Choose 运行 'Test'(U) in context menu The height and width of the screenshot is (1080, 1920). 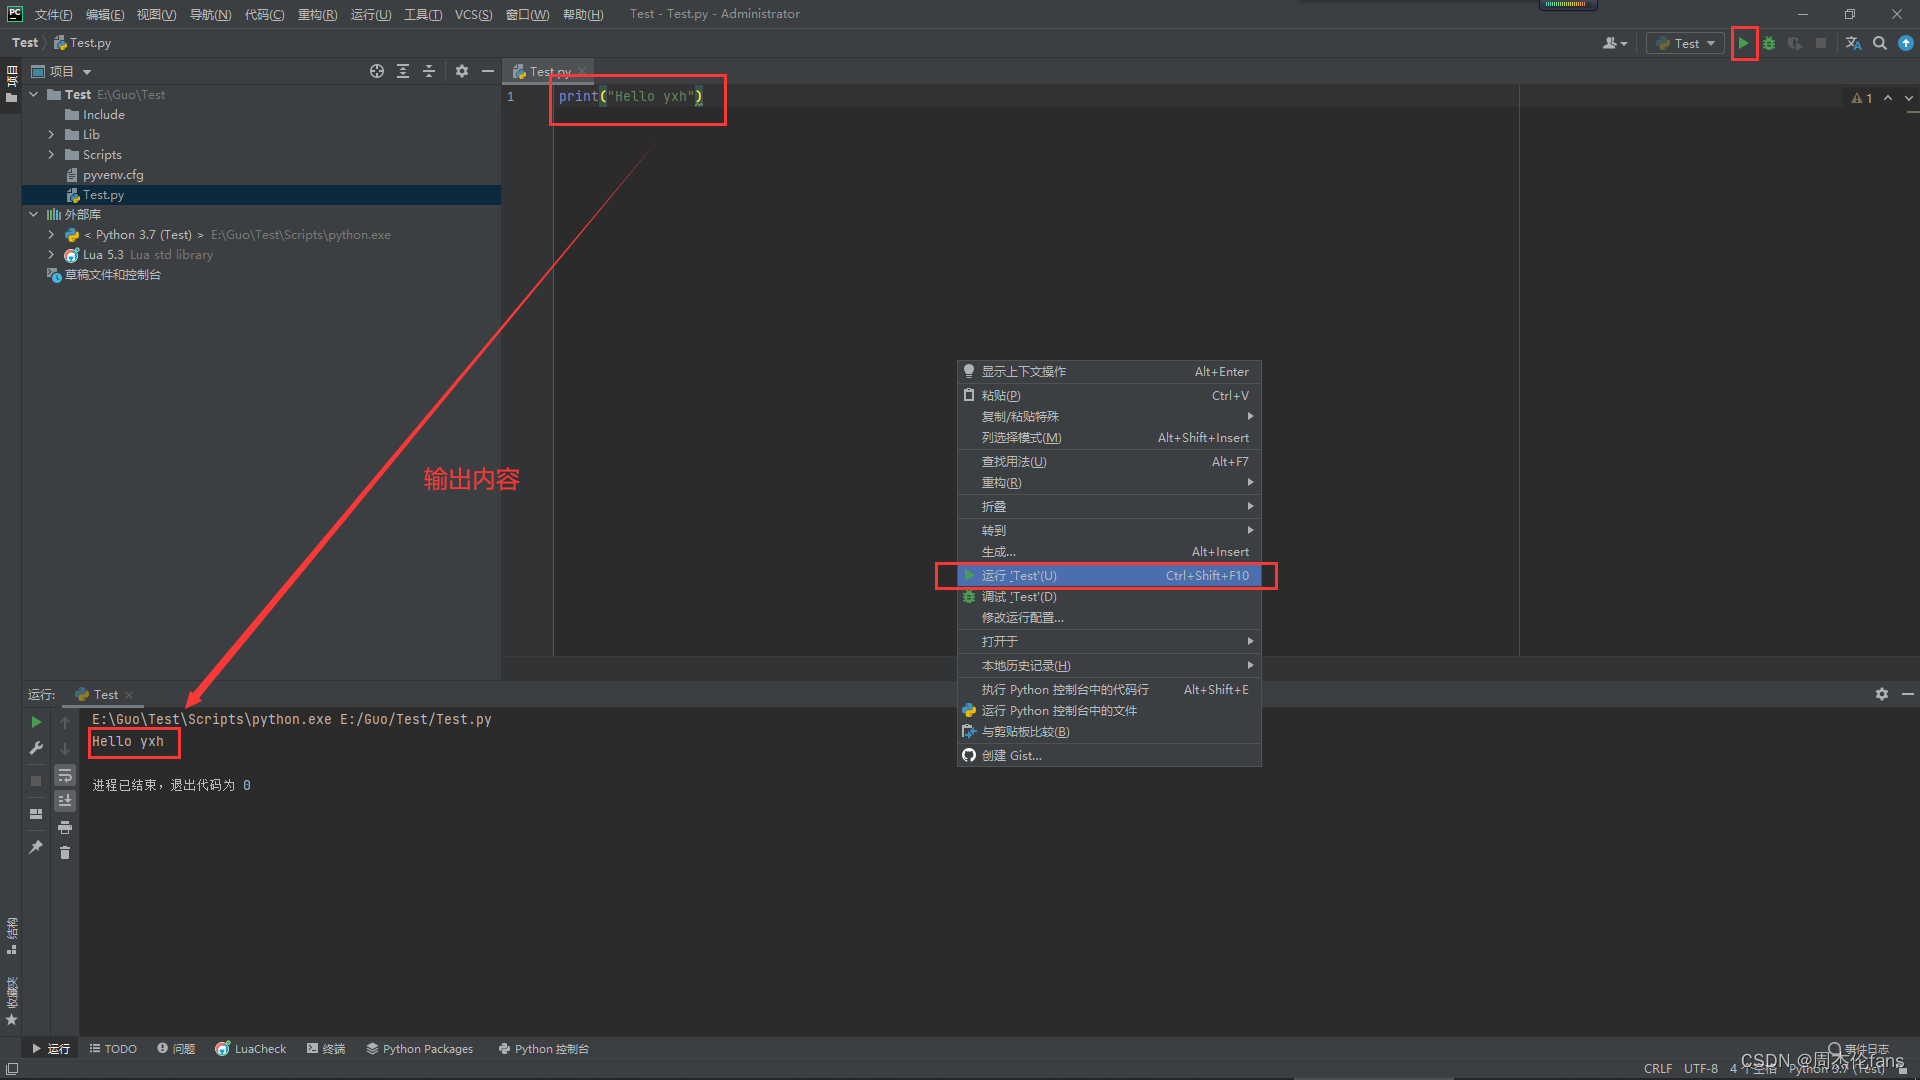tap(1109, 575)
